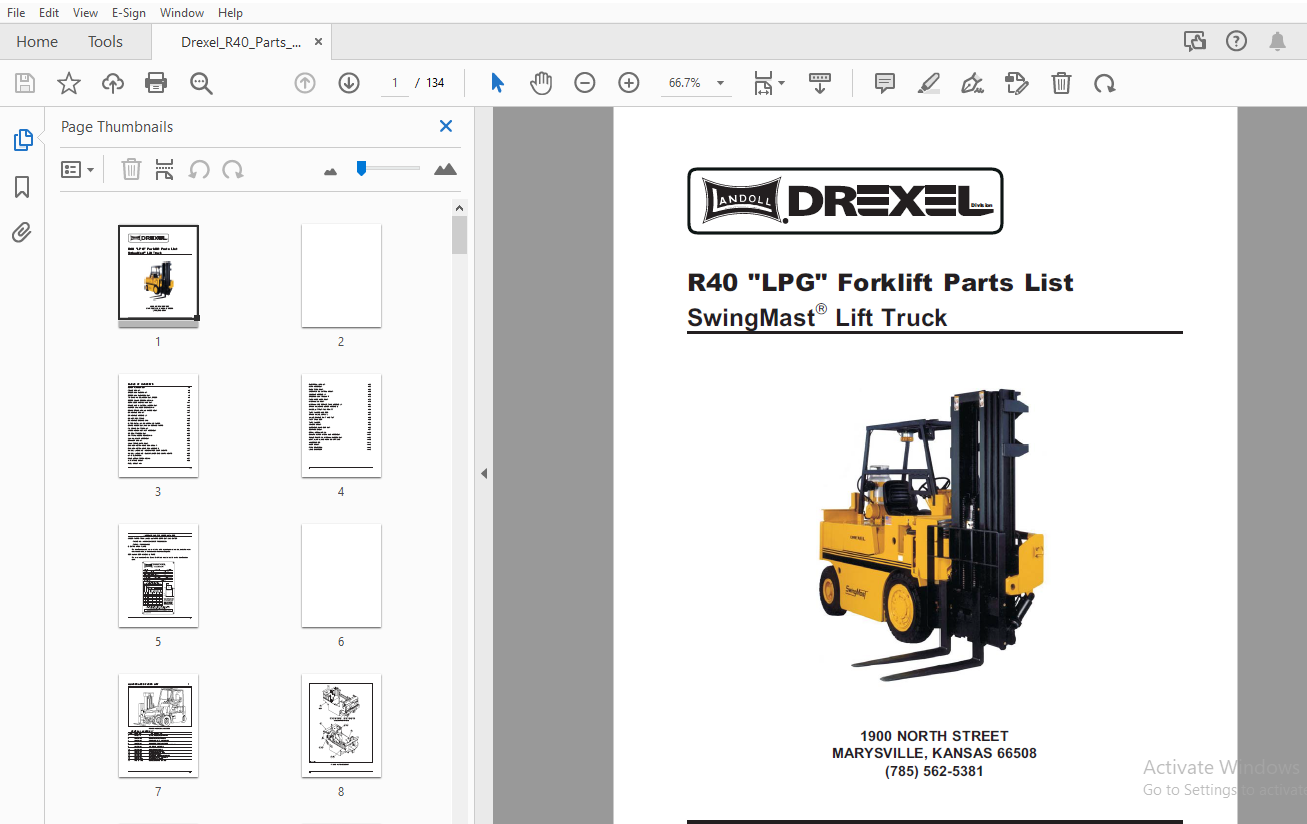Select page 8 thumbnail

341,725
